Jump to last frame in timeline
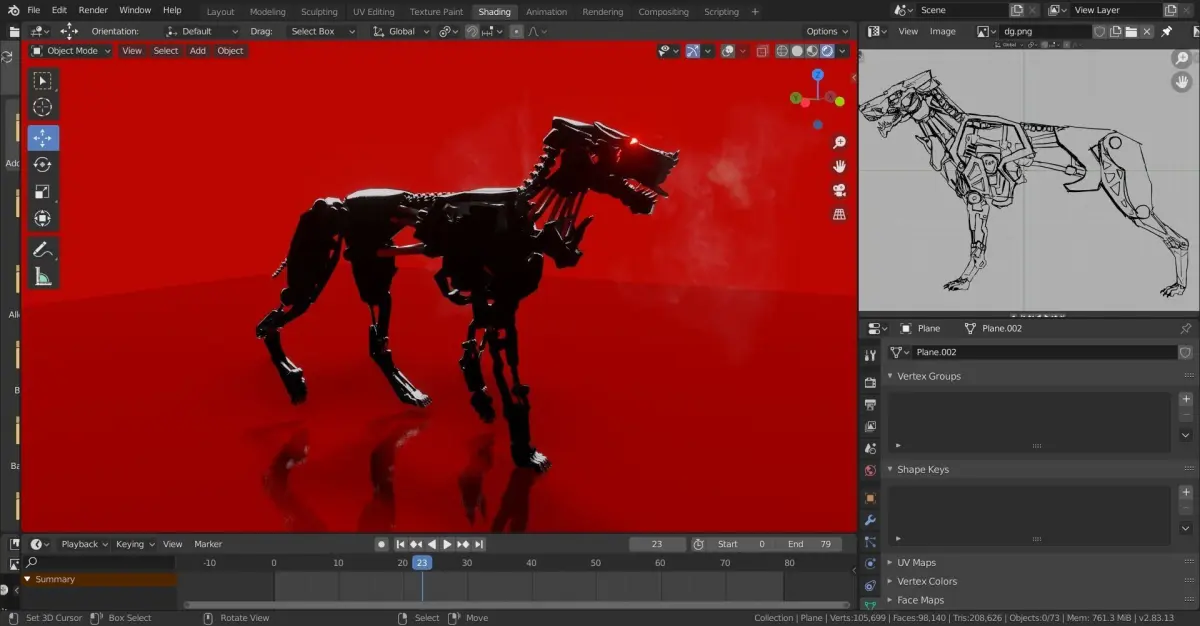Screen dimensions: 1200x626 click(x=480, y=544)
